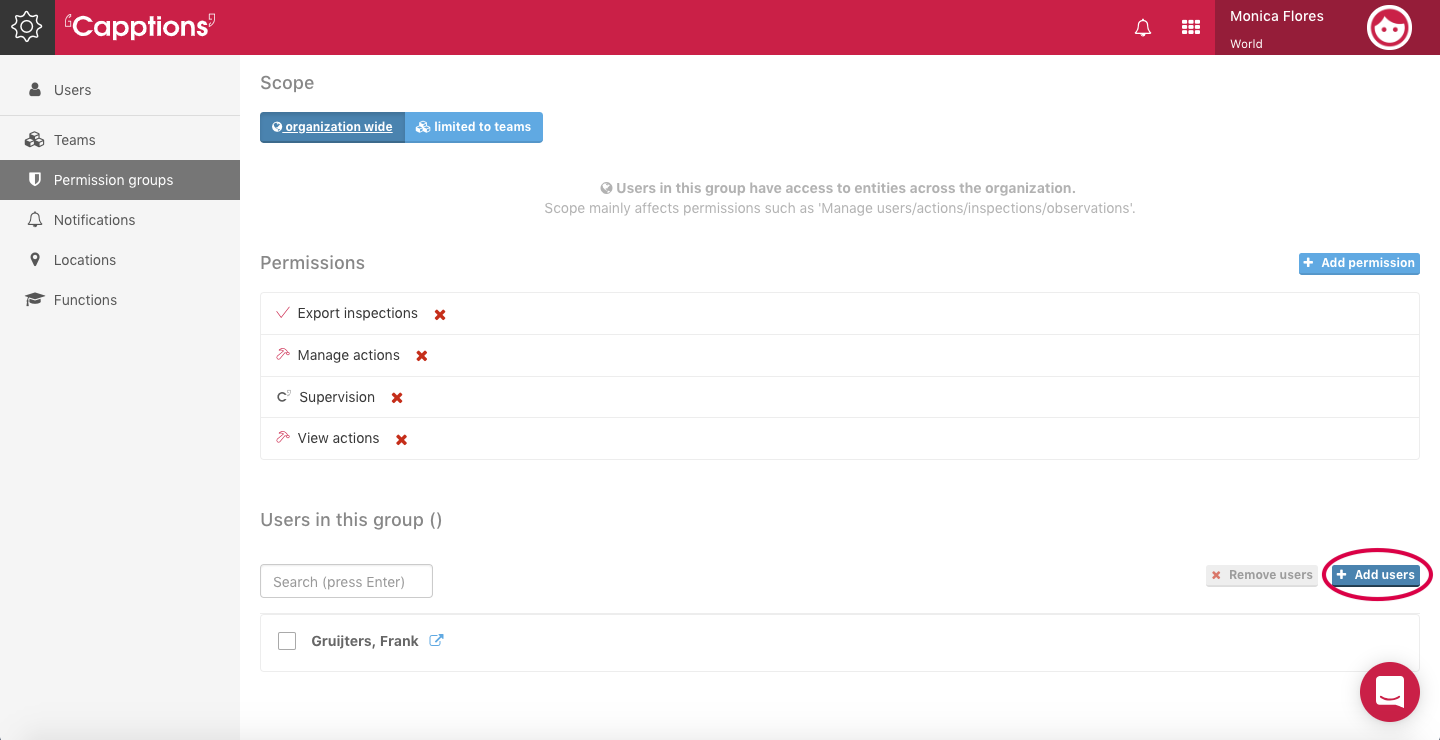Open the chat support widget

coord(1390,692)
